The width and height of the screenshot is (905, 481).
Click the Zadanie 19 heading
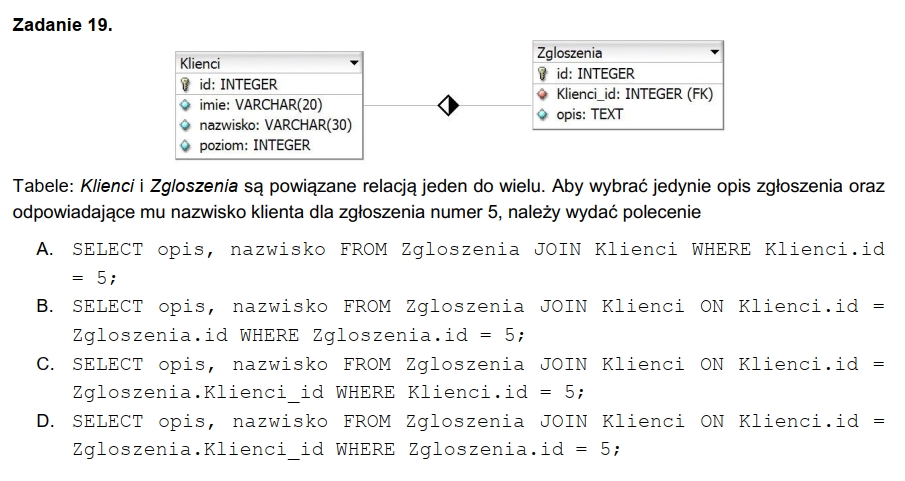coord(62,24)
